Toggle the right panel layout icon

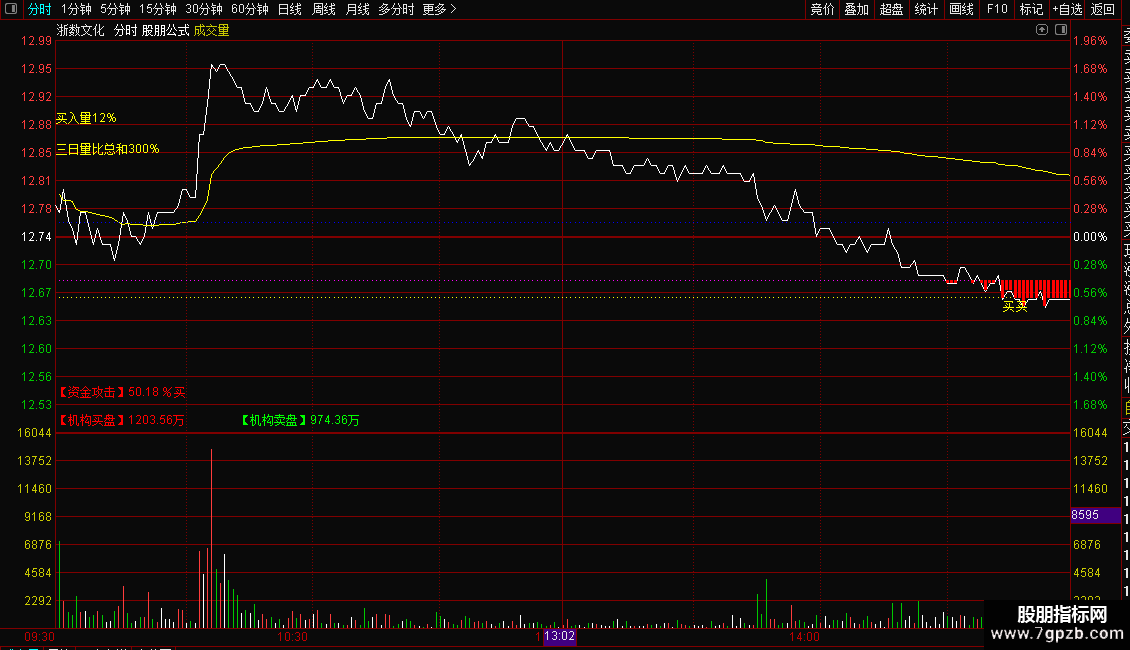pyautogui.click(x=1061, y=30)
